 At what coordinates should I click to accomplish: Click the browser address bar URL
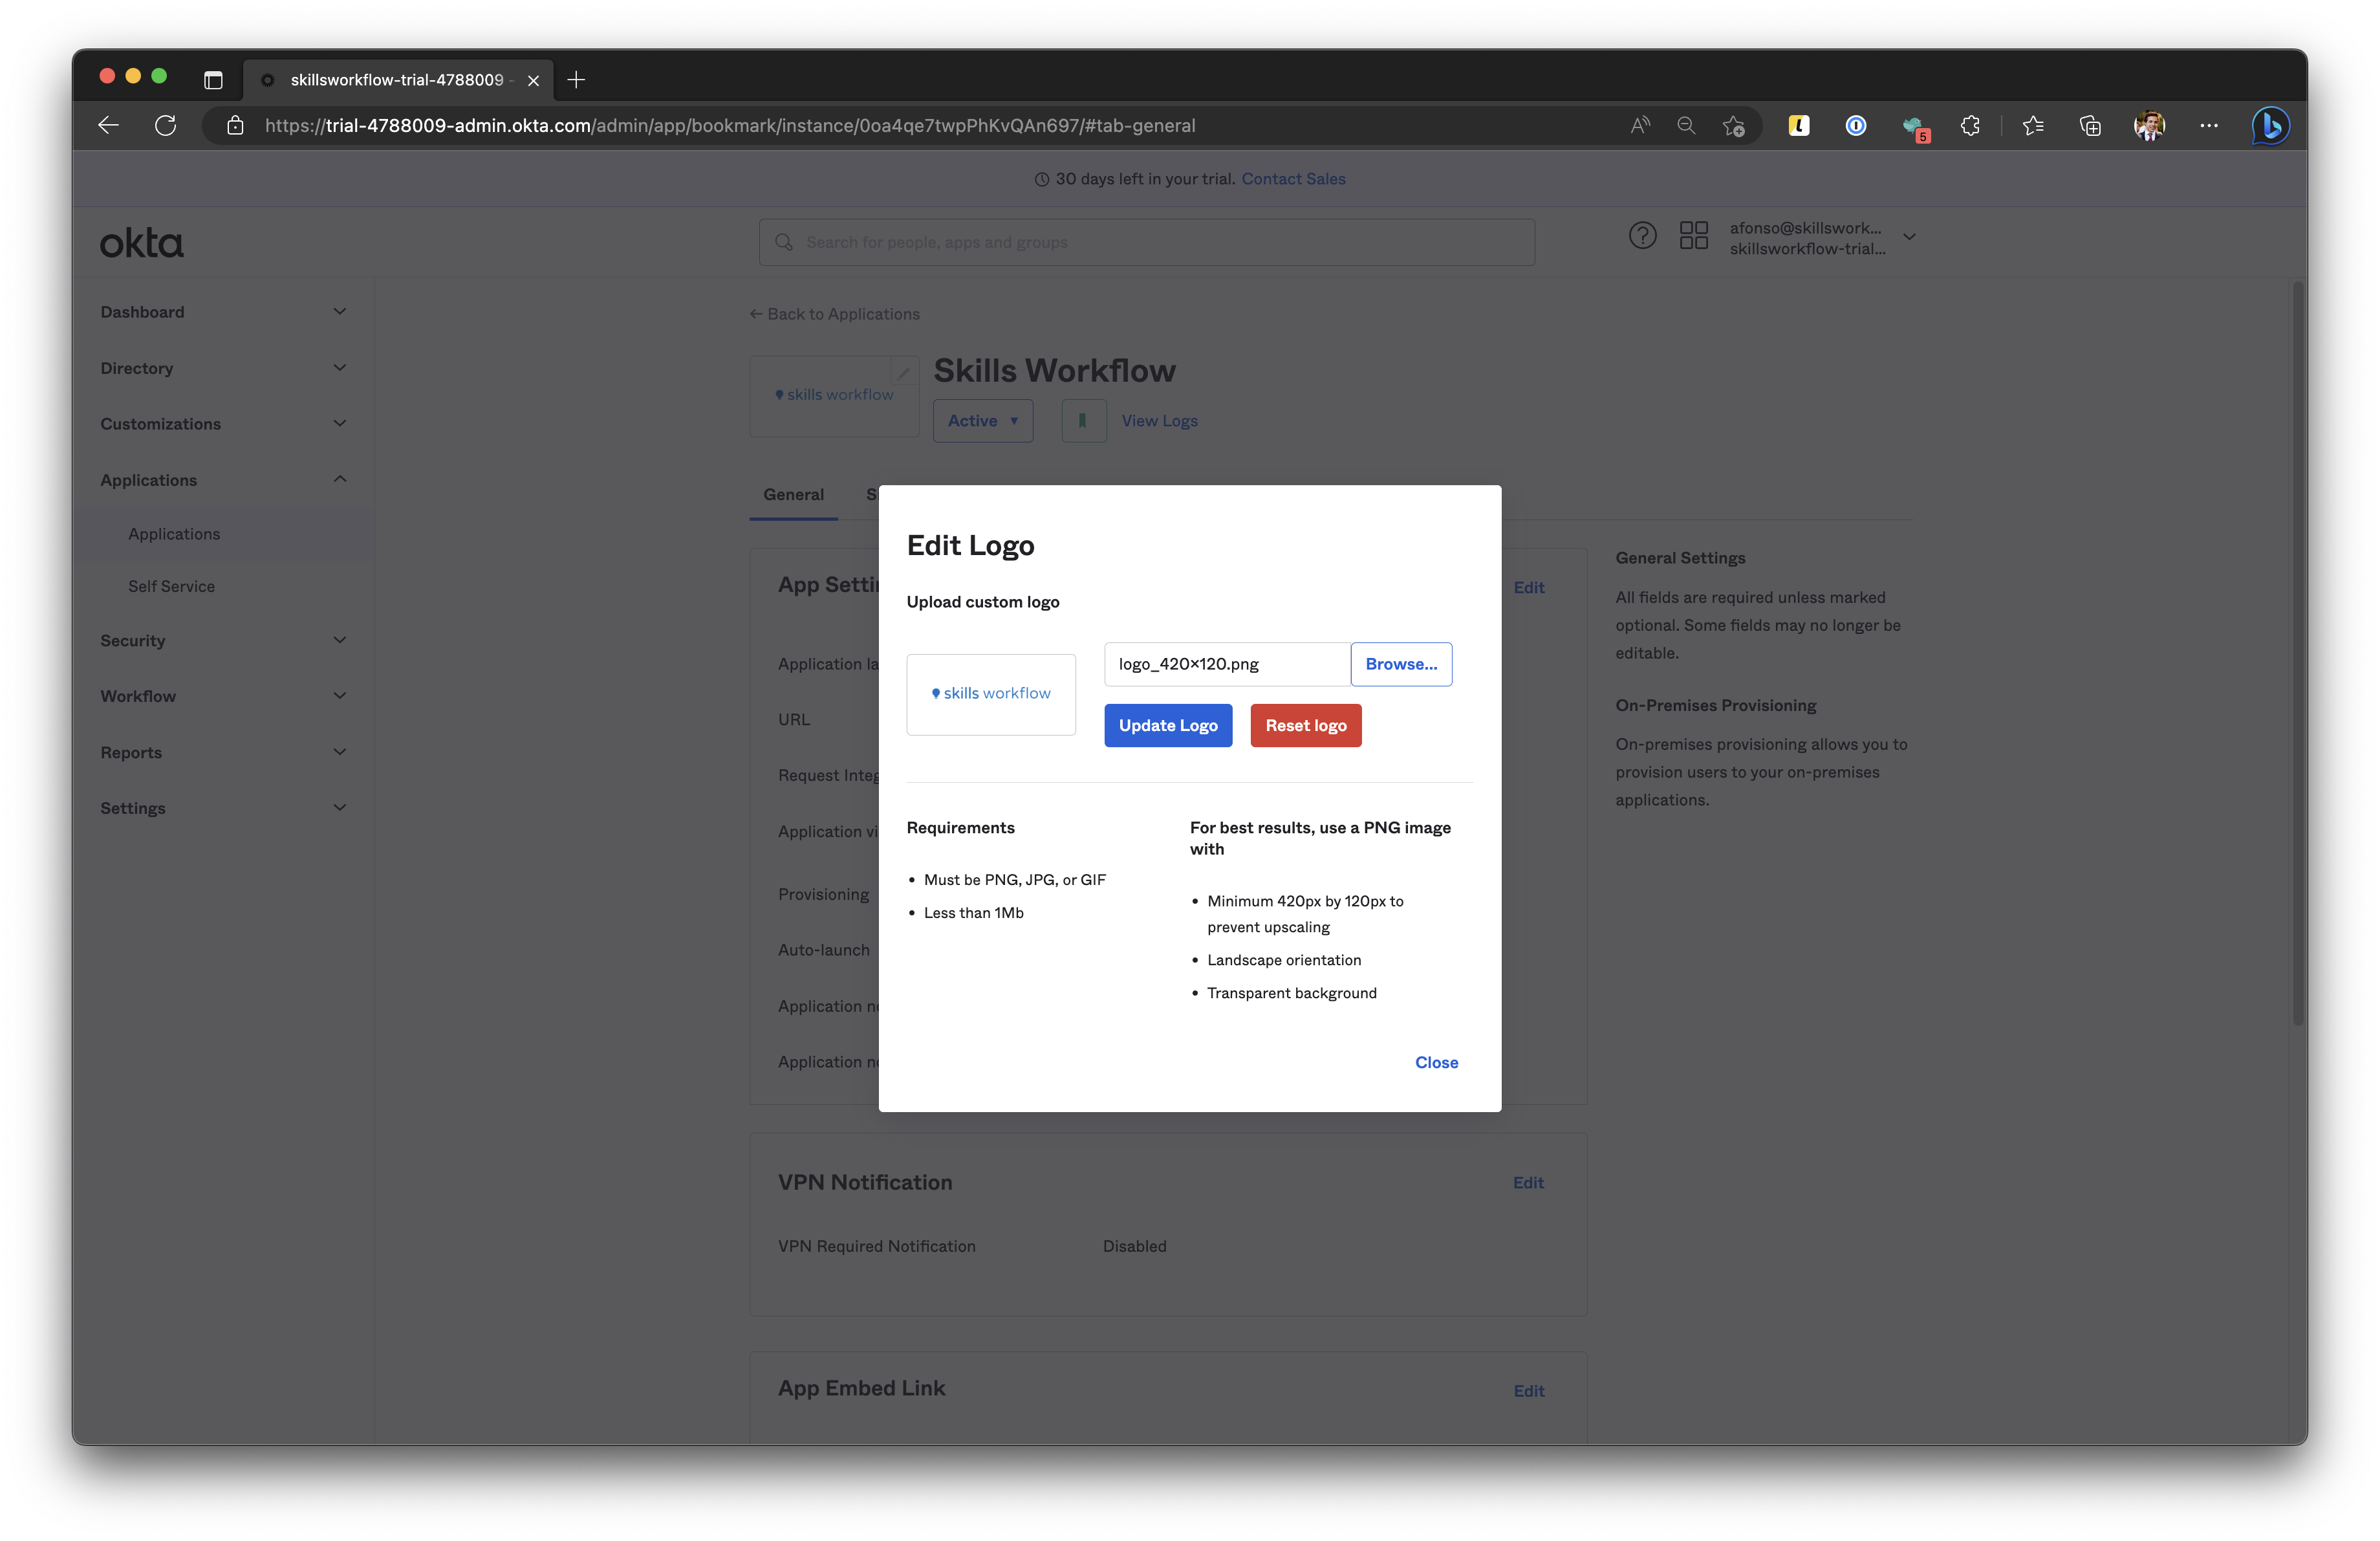[730, 125]
